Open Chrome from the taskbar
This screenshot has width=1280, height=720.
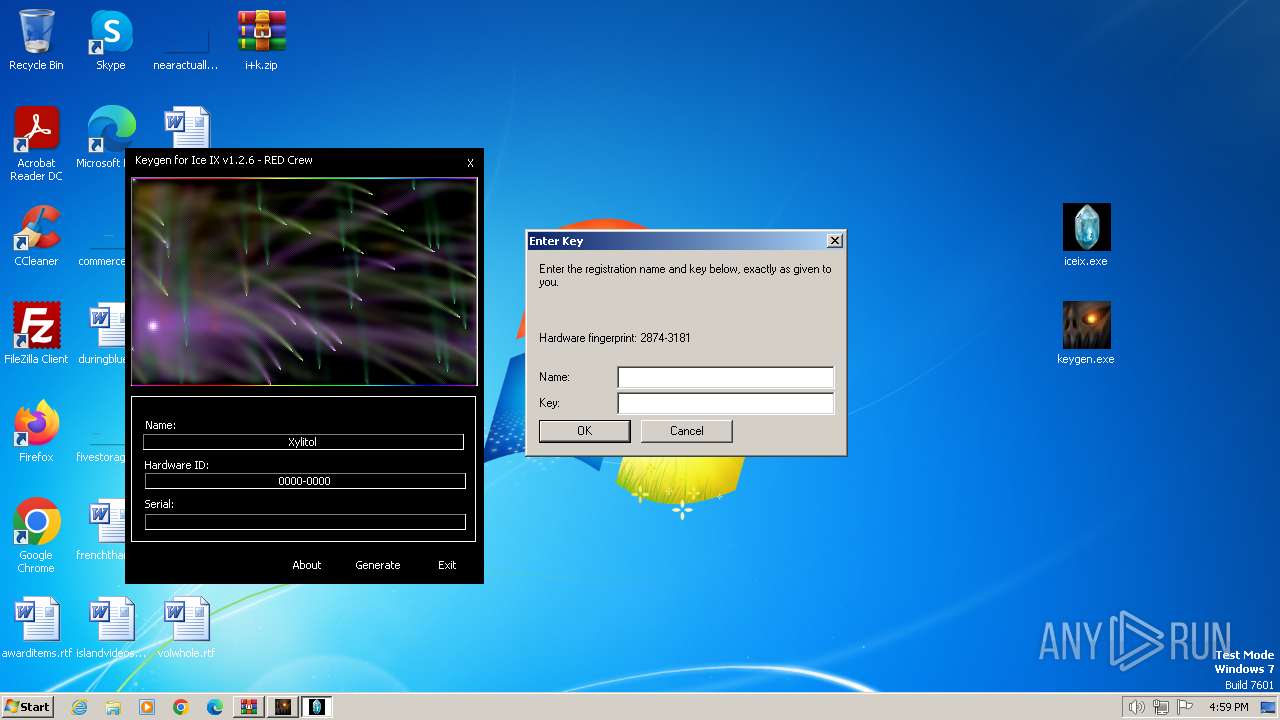(181, 707)
